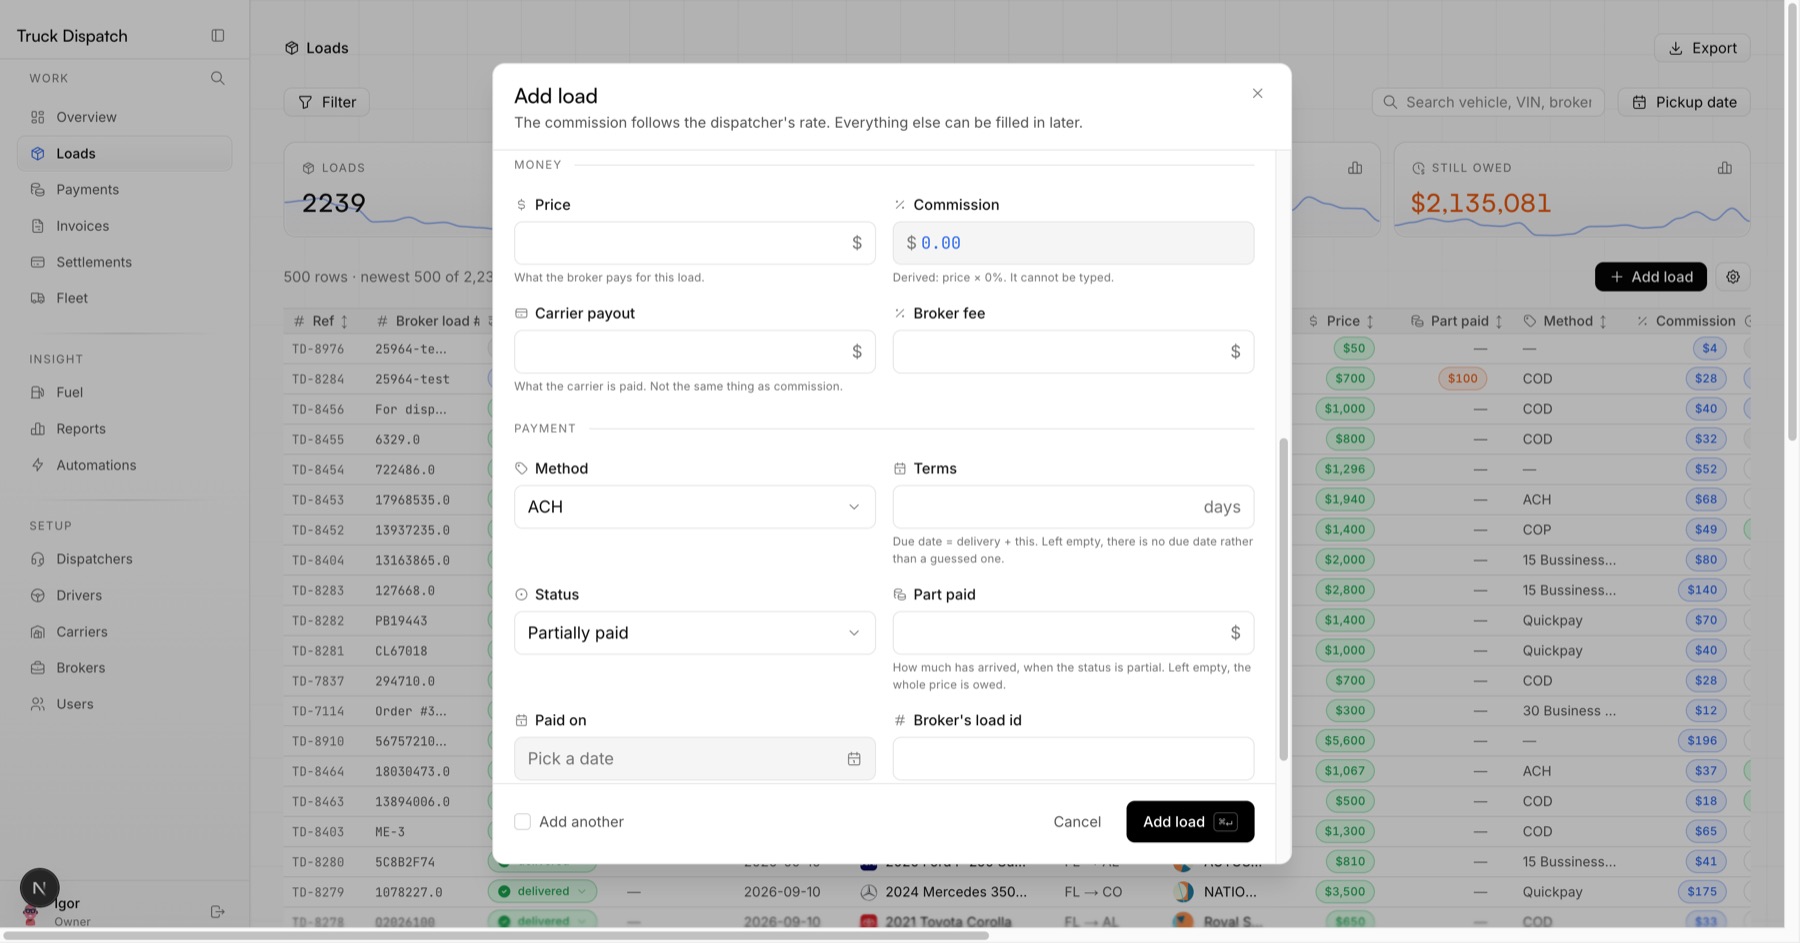Image resolution: width=1800 pixels, height=943 pixels.
Task: Open Reports in the sidebar
Action: pos(125,429)
